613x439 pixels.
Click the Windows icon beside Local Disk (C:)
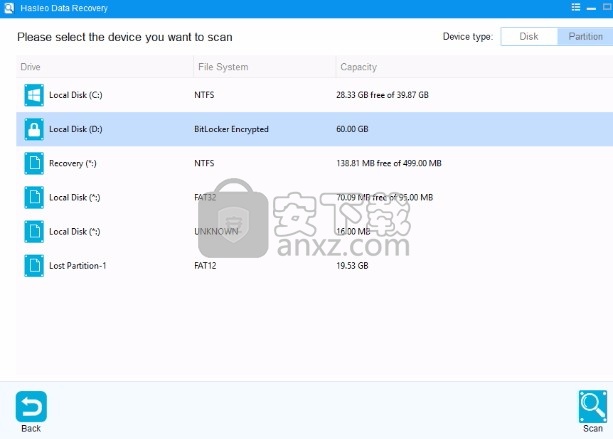click(x=34, y=95)
